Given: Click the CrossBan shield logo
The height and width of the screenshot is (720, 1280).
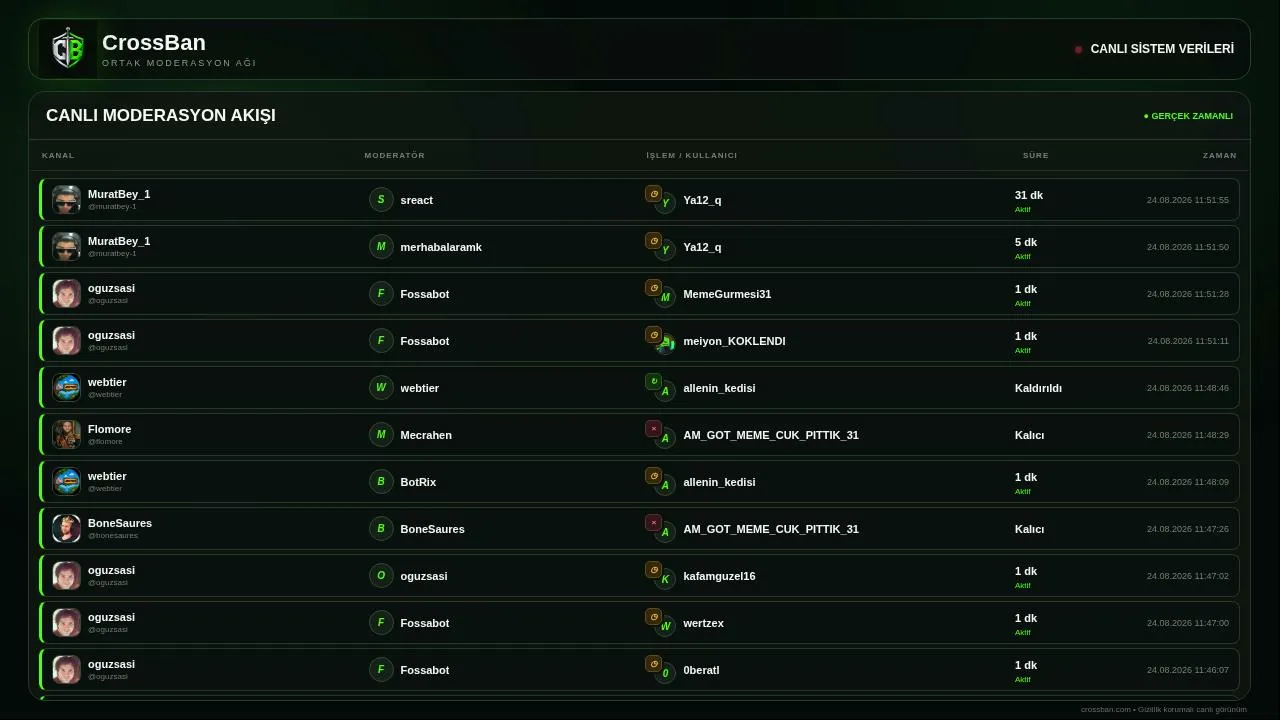Looking at the screenshot, I should tap(68, 49).
